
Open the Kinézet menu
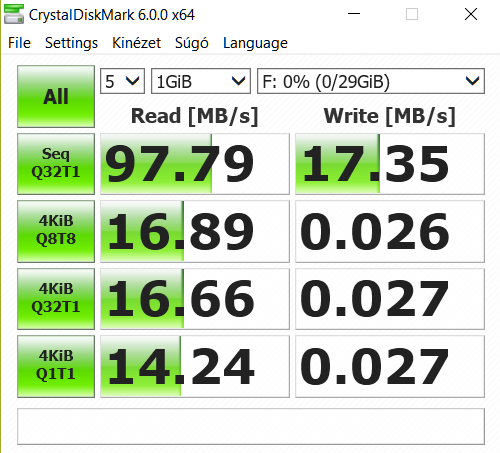[x=136, y=43]
